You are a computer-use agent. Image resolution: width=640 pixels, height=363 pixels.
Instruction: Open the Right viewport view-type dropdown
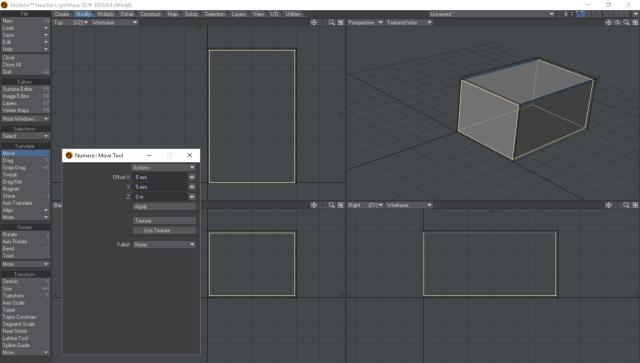(375, 205)
